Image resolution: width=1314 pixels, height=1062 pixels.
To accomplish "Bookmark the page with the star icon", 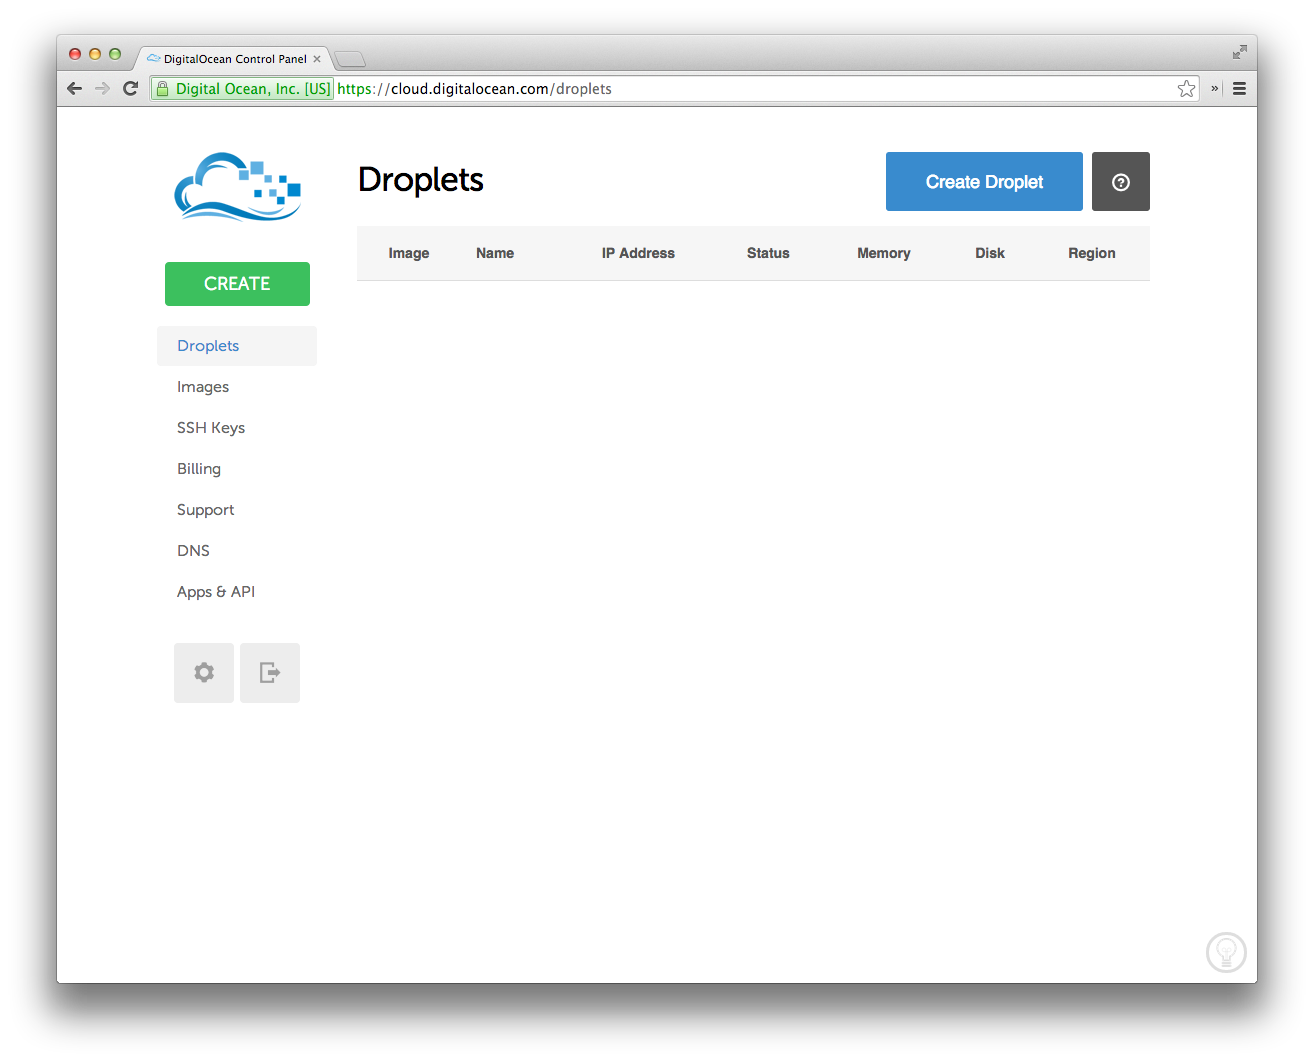I will pyautogui.click(x=1186, y=89).
